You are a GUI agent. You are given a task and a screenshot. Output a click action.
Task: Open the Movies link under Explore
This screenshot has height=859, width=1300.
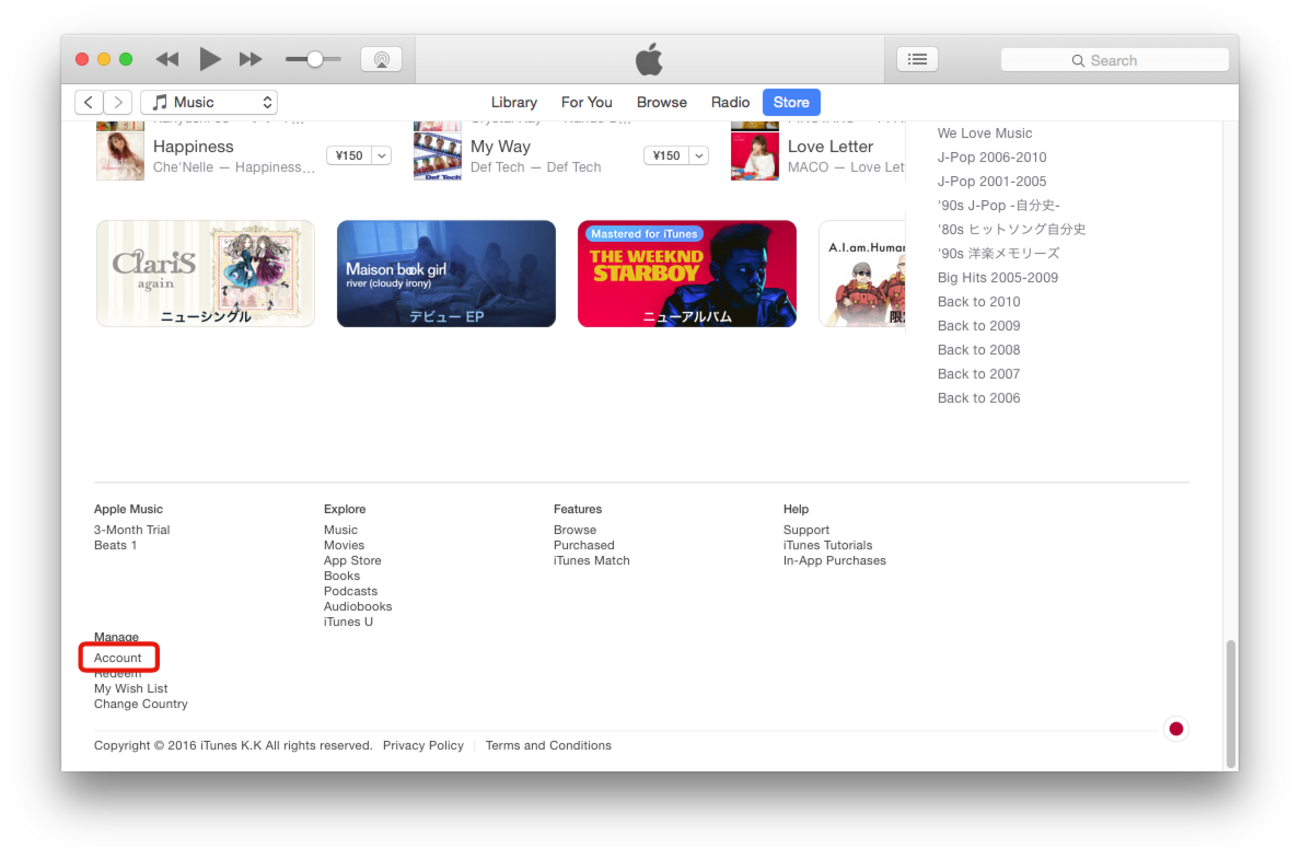click(x=344, y=545)
